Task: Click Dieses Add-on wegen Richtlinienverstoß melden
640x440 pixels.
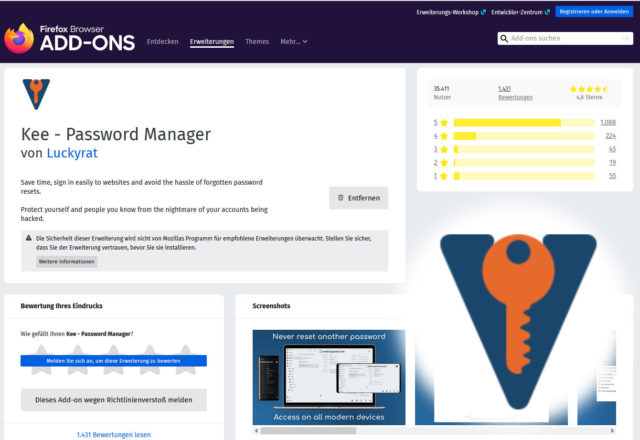Action: pyautogui.click(x=113, y=400)
